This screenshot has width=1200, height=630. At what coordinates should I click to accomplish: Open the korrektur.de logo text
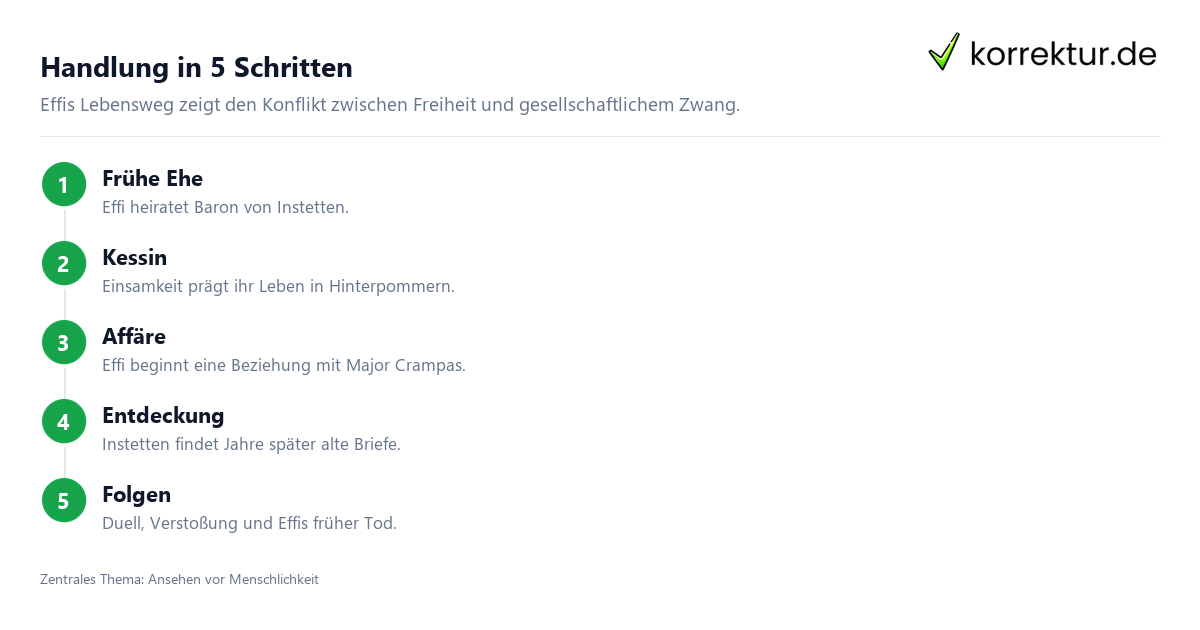(x=1063, y=53)
